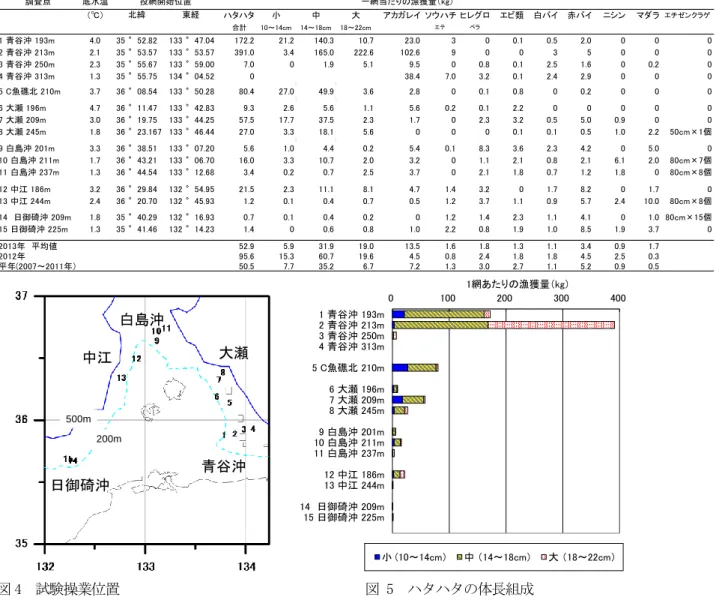Image resolution: width=722 pixels, height=600 pixels.
Task: Select the マダラ column header
Action: click(x=648, y=15)
